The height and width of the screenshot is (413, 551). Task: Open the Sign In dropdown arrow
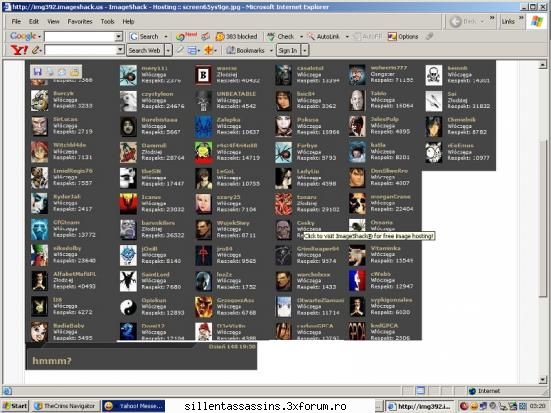coord(305,50)
